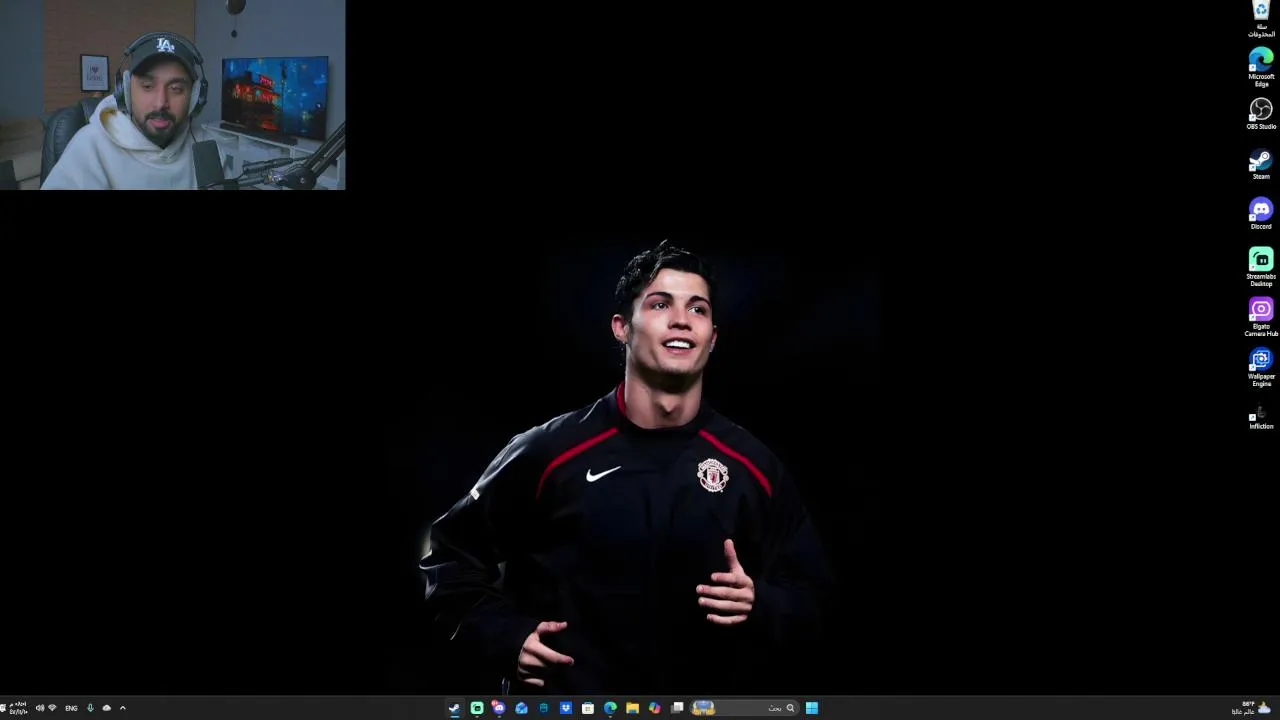The image size is (1280, 720).
Task: Click the microphone tray icon
Action: pos(90,708)
